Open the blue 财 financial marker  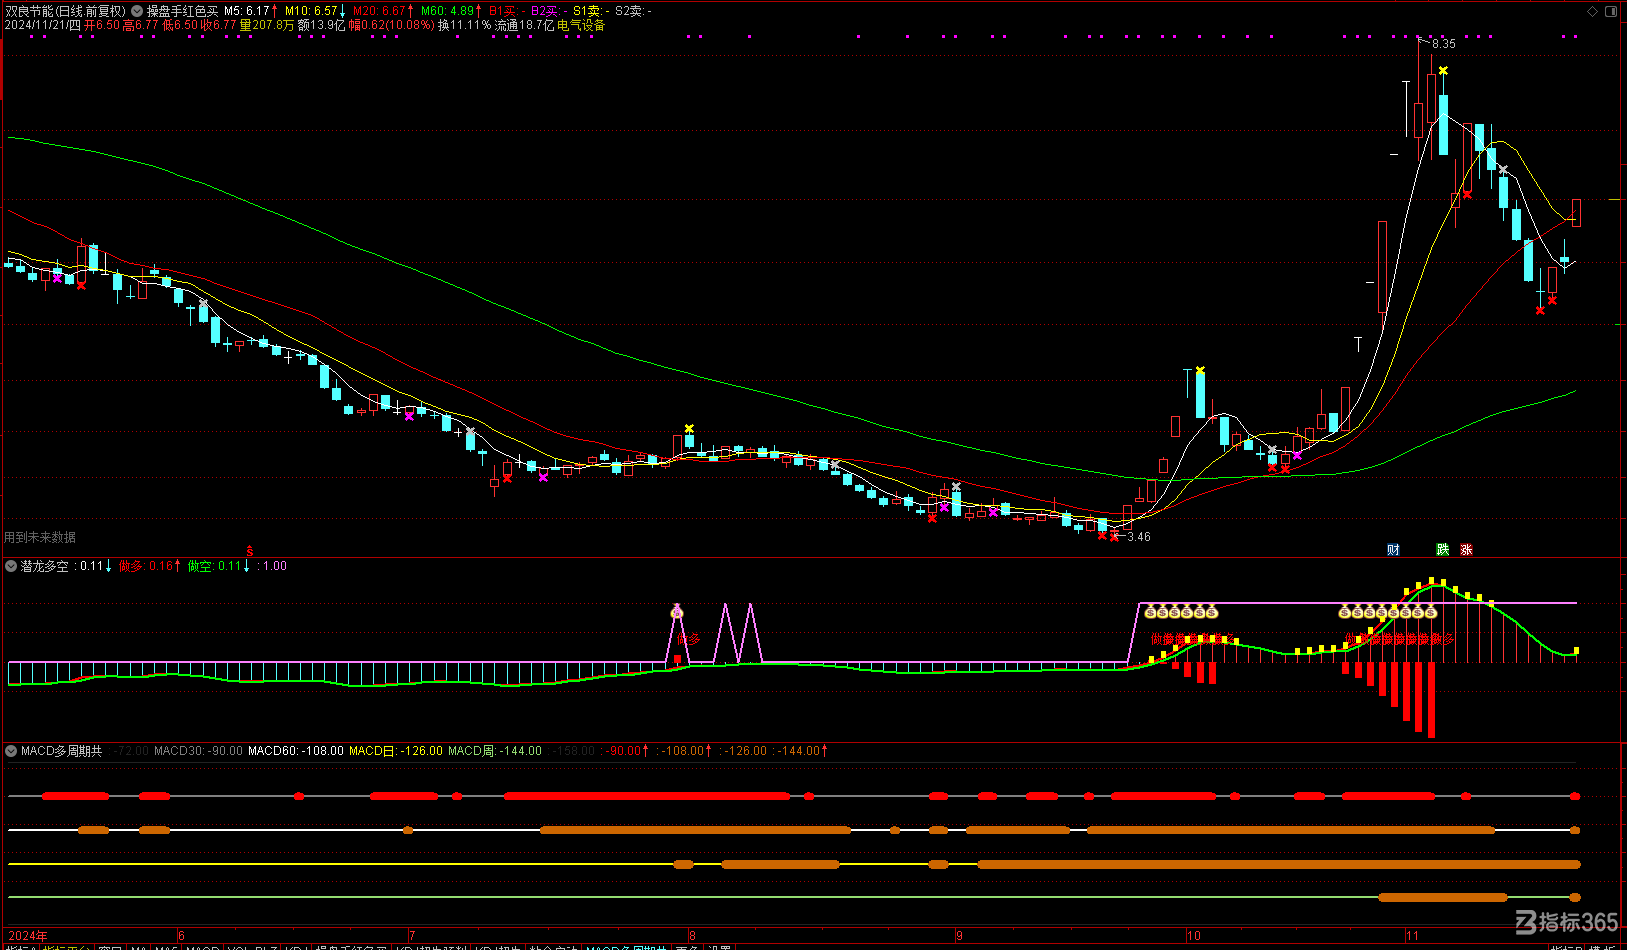point(1394,550)
